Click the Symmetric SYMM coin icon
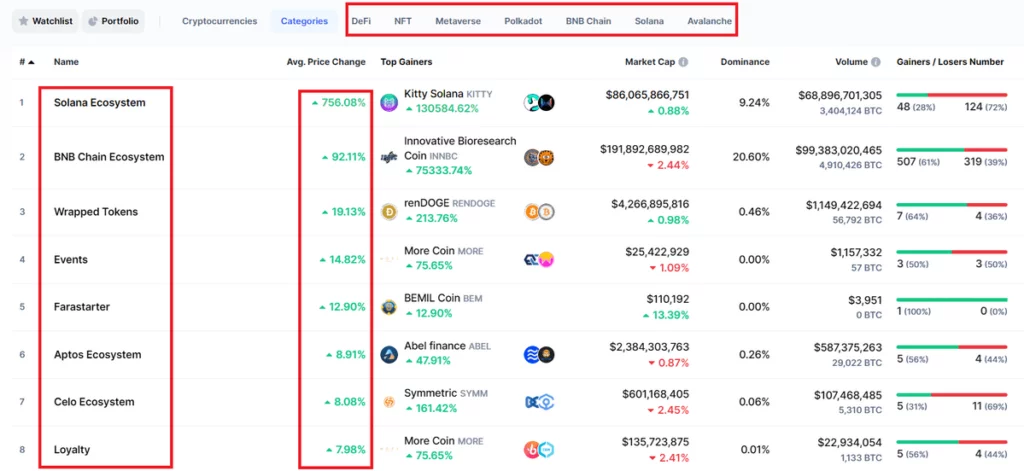This screenshot has height=471, width=1024. pyautogui.click(x=389, y=402)
